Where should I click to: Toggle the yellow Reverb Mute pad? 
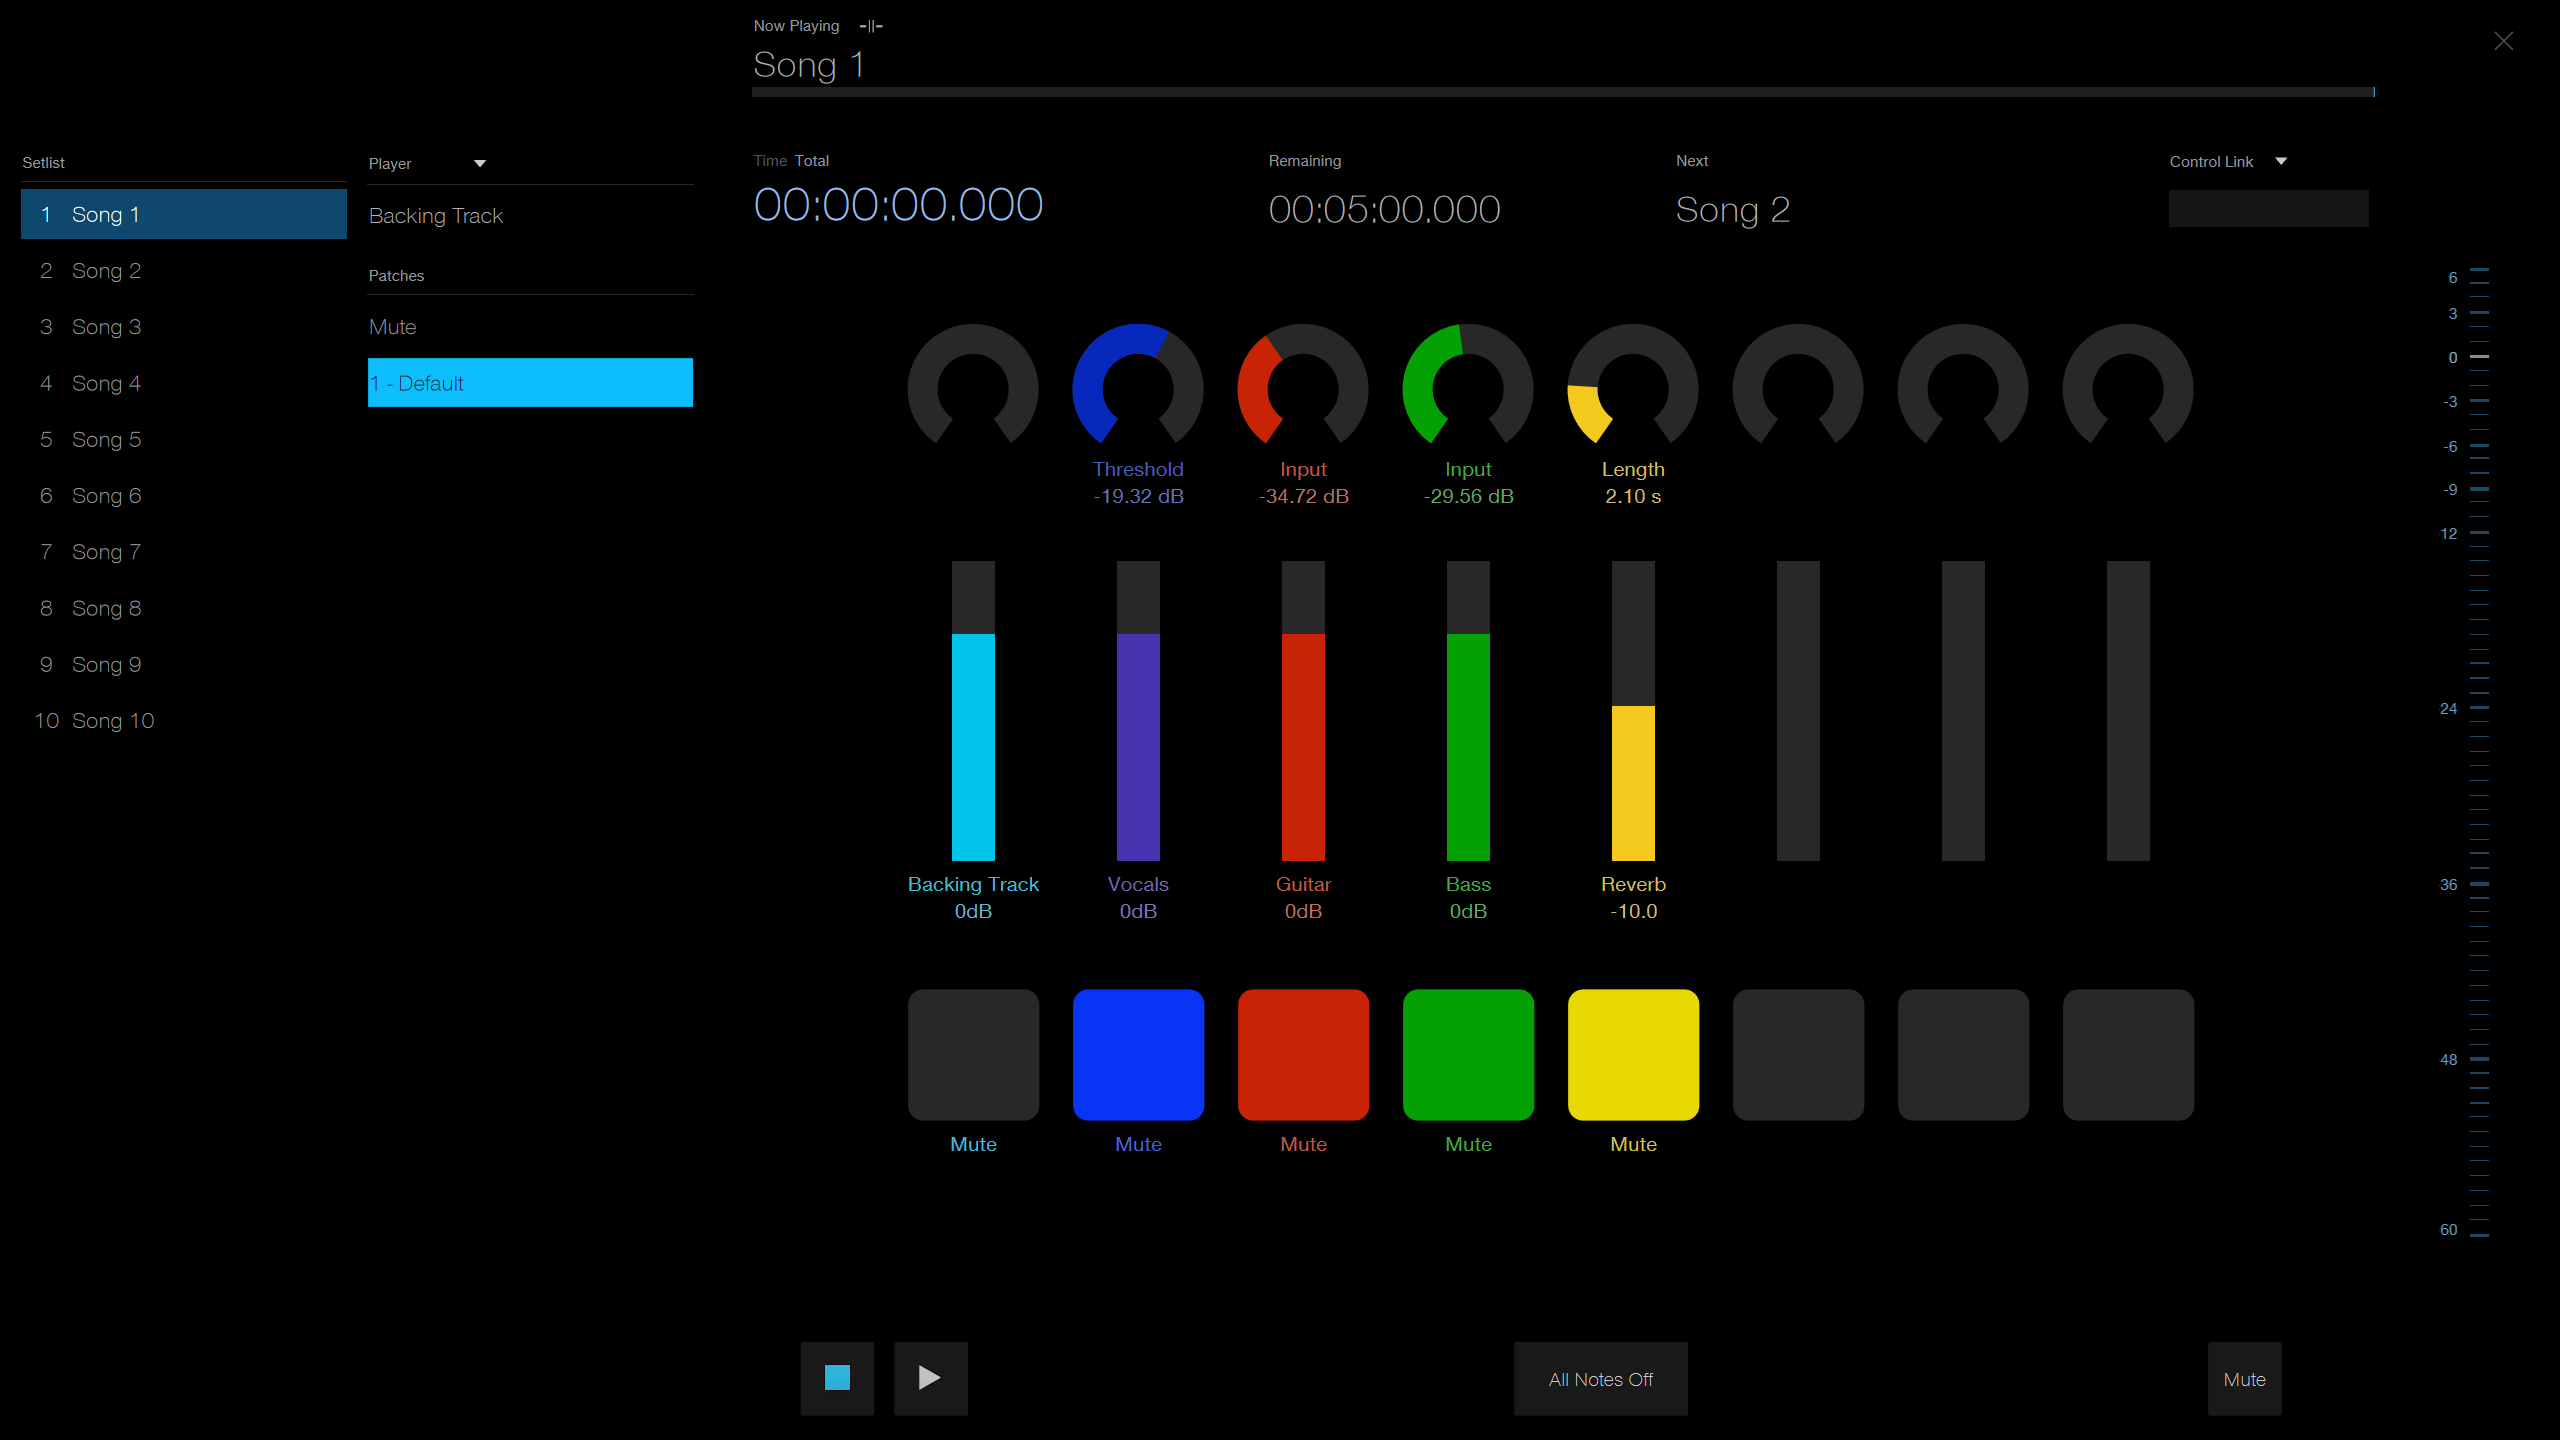[x=1633, y=1054]
